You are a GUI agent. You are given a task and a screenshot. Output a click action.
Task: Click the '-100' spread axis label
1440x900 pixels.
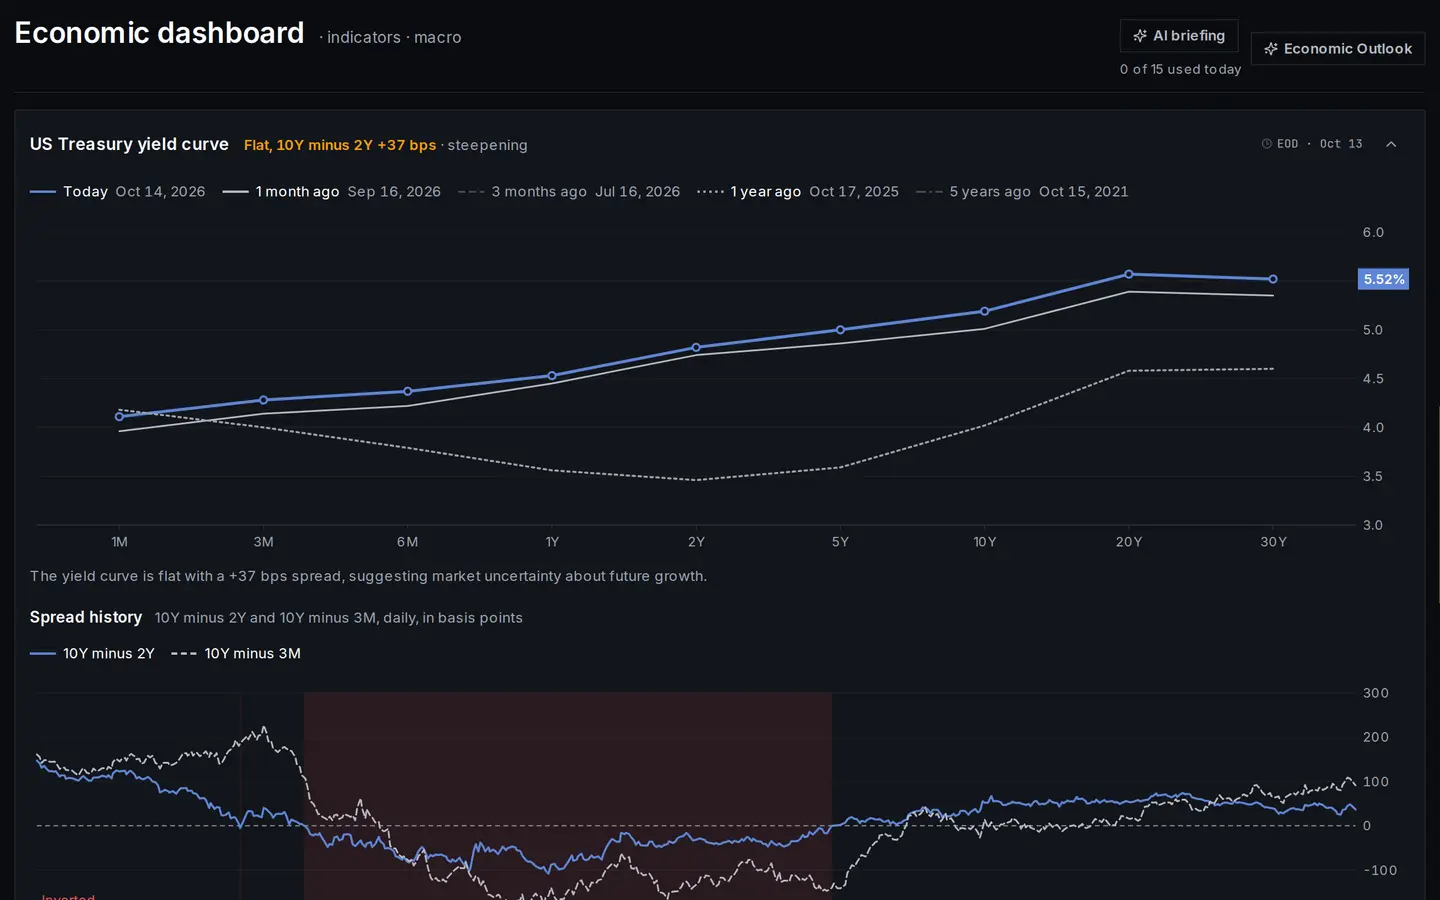click(x=1380, y=871)
